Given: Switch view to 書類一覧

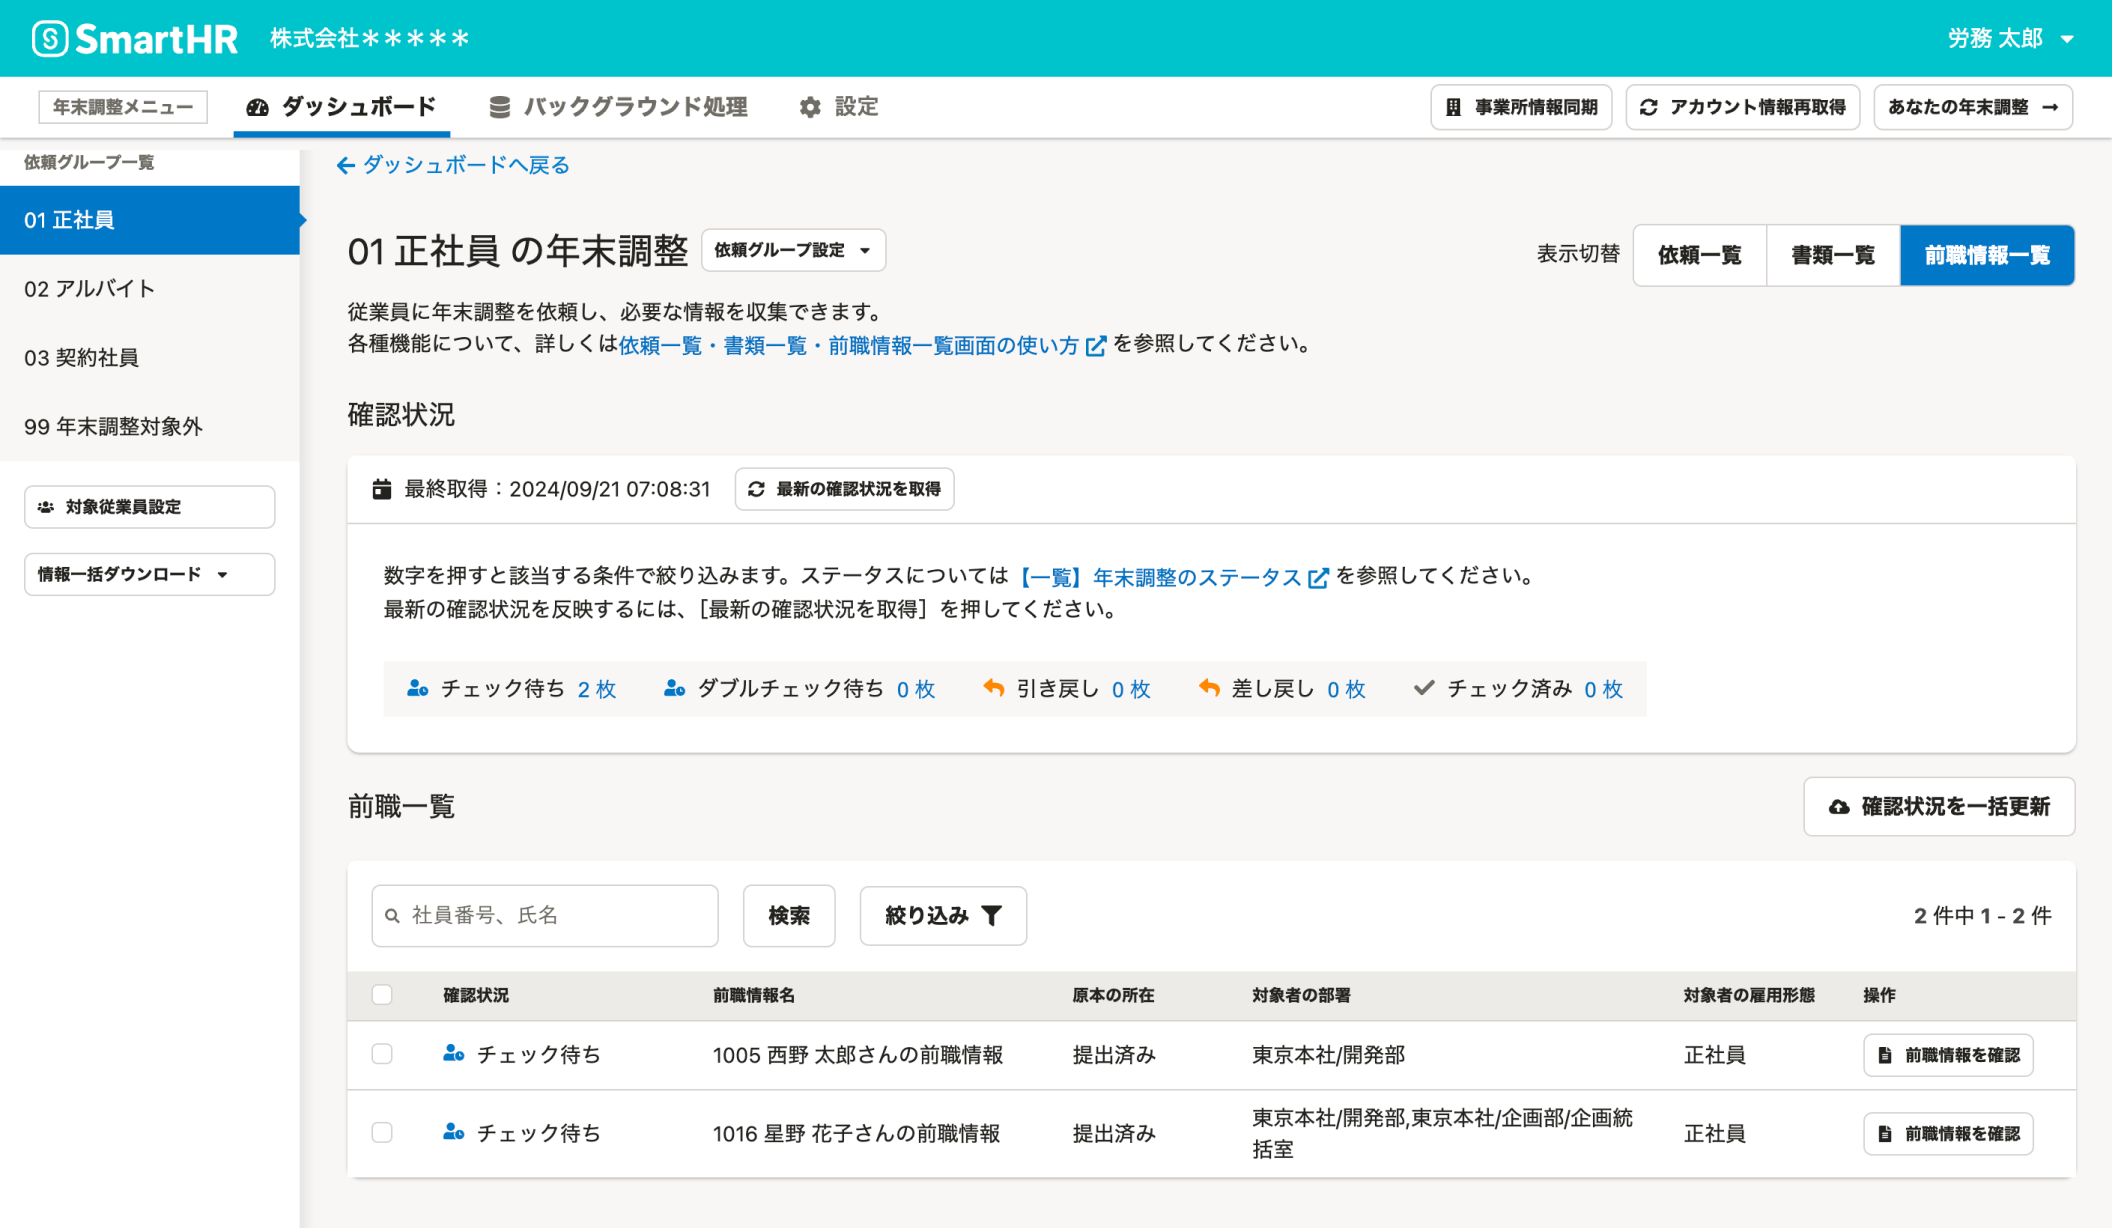Looking at the screenshot, I should (x=1833, y=256).
